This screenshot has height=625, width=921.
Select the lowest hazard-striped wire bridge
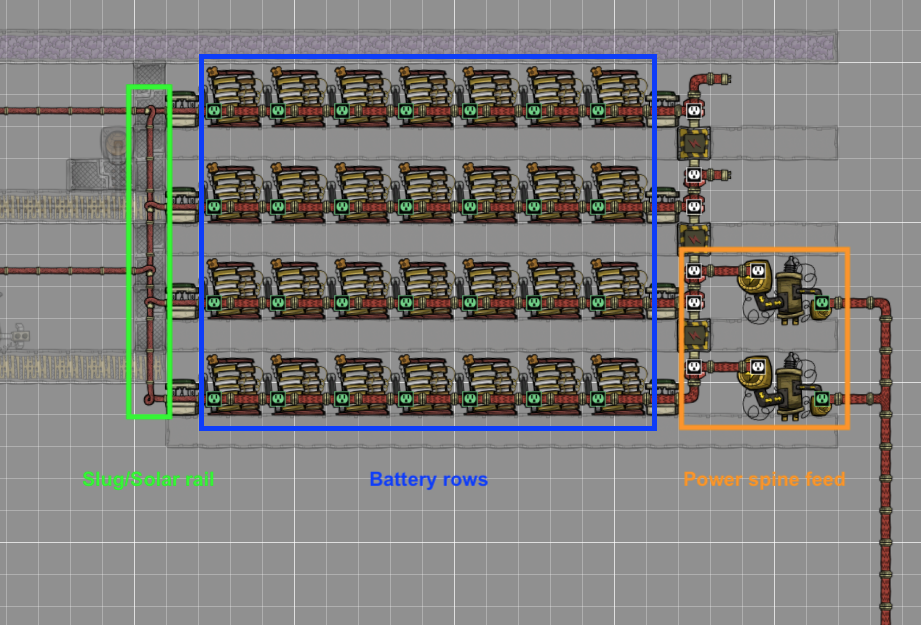[x=694, y=335]
